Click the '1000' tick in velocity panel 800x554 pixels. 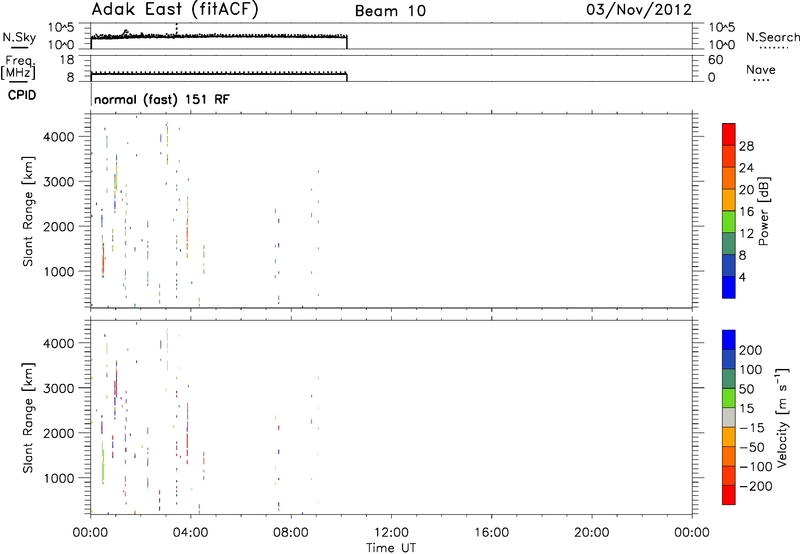coord(58,478)
